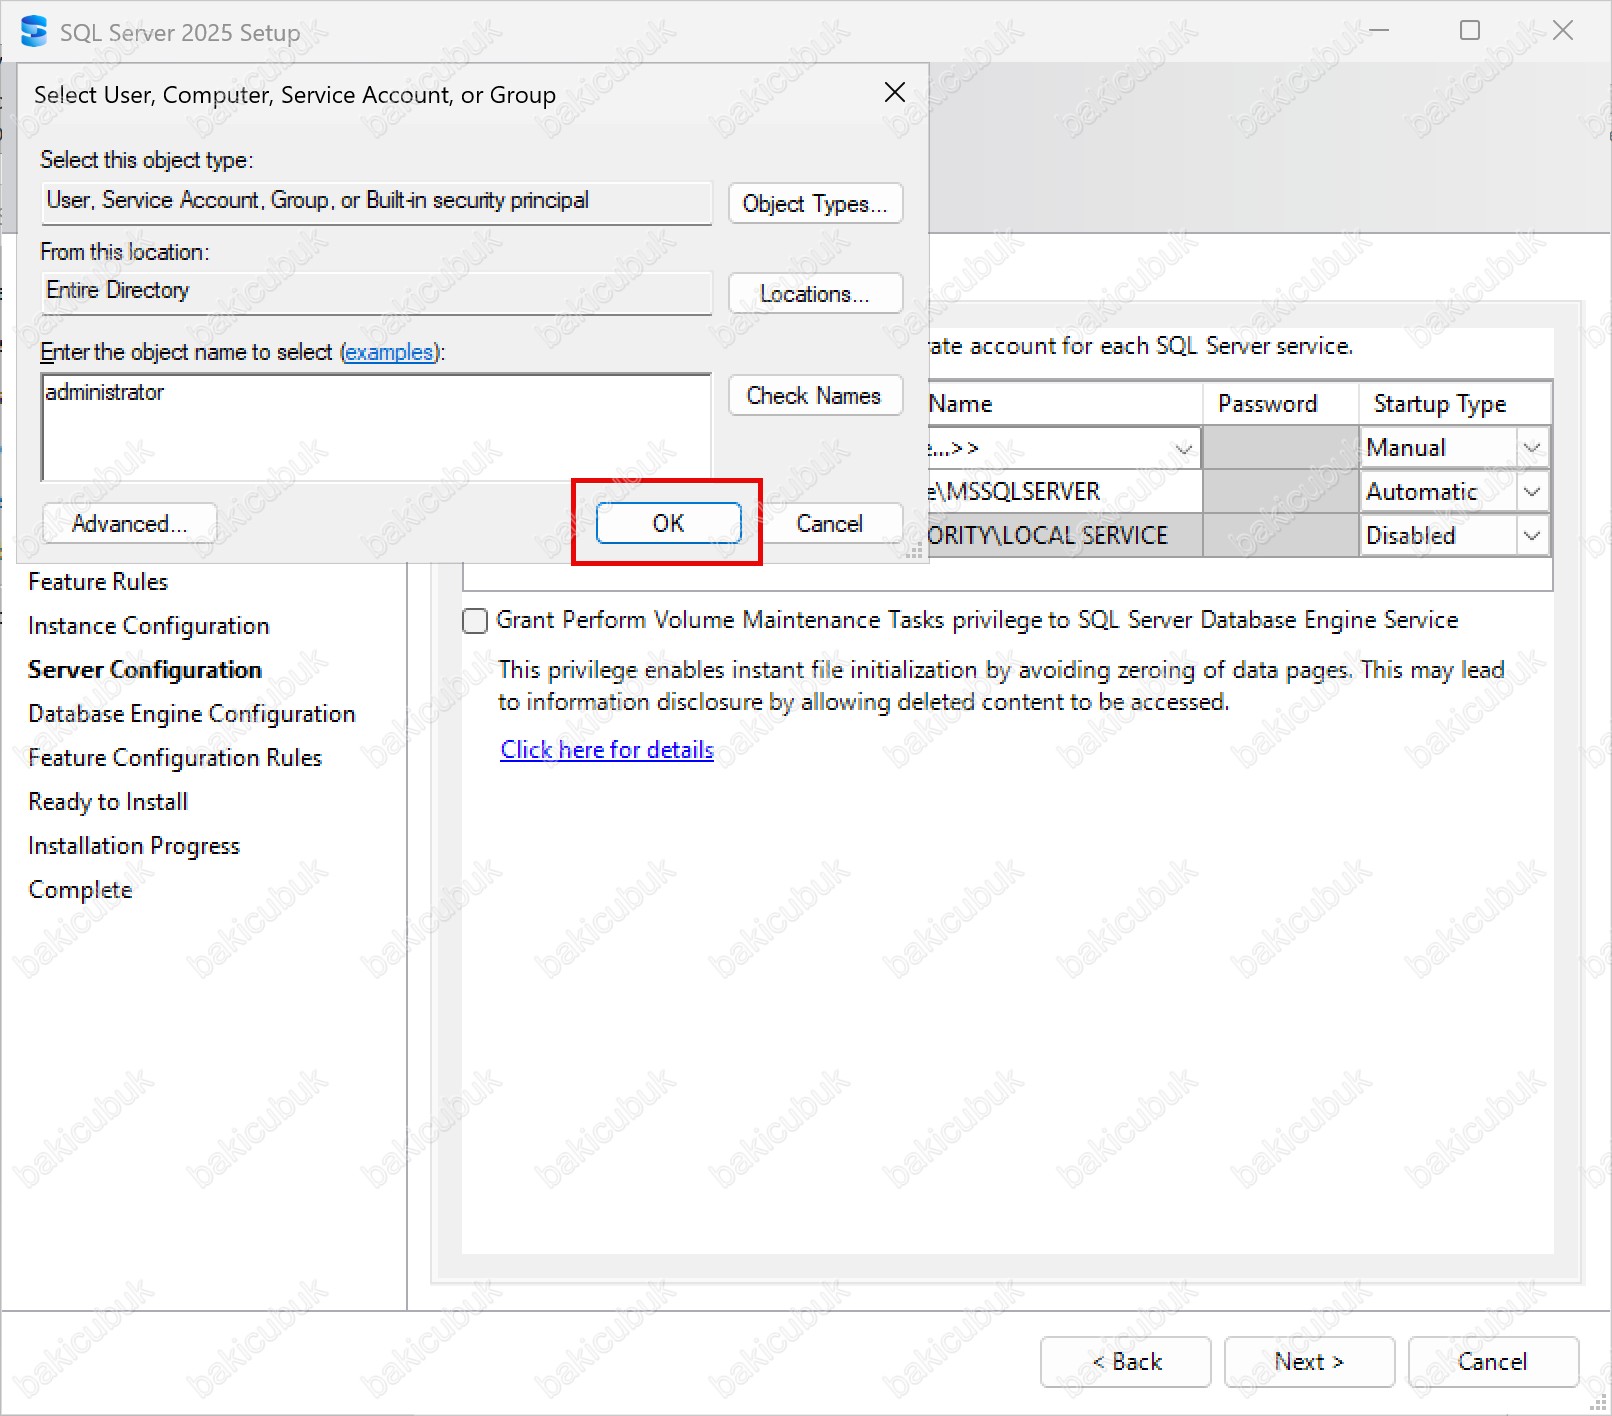The width and height of the screenshot is (1612, 1416).
Task: Open the Disabled startup type dropdown
Action: coord(1531,536)
